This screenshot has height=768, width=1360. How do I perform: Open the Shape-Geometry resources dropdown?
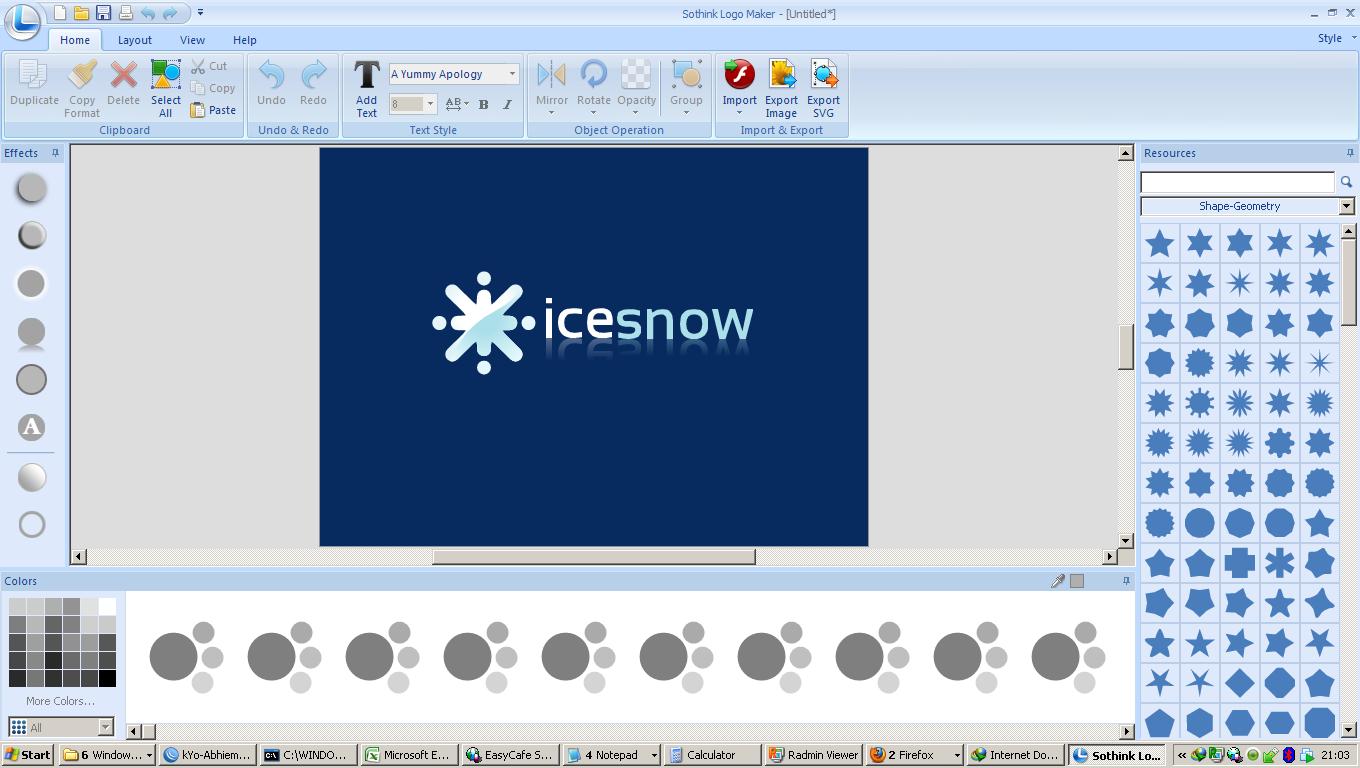1346,206
